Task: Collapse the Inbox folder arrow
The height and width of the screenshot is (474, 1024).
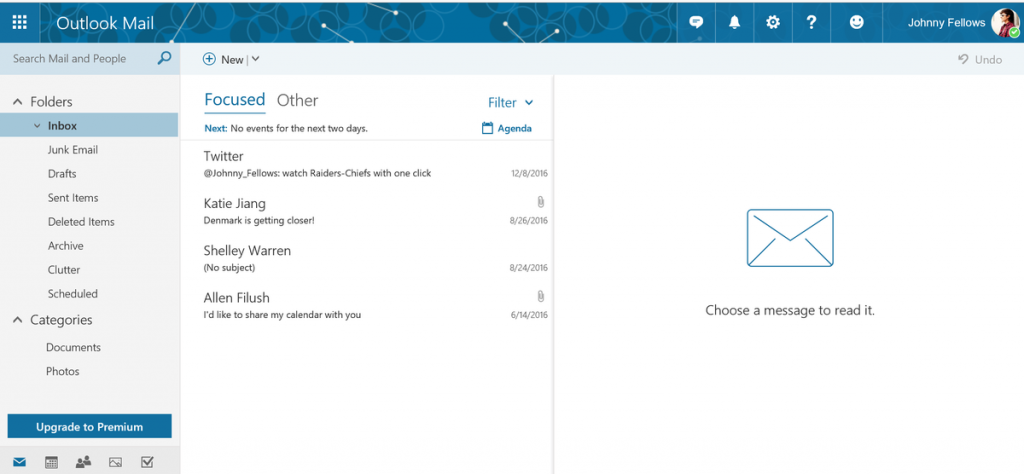Action: click(x=37, y=126)
